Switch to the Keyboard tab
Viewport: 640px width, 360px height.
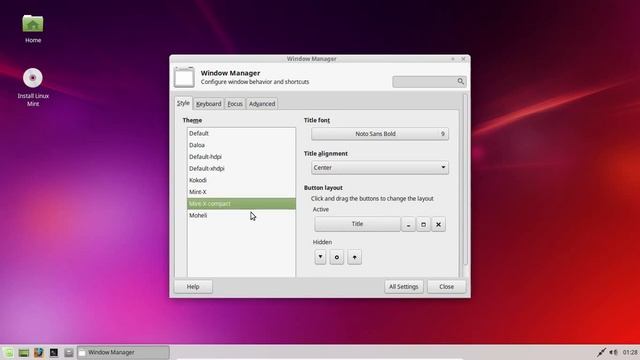pyautogui.click(x=209, y=104)
